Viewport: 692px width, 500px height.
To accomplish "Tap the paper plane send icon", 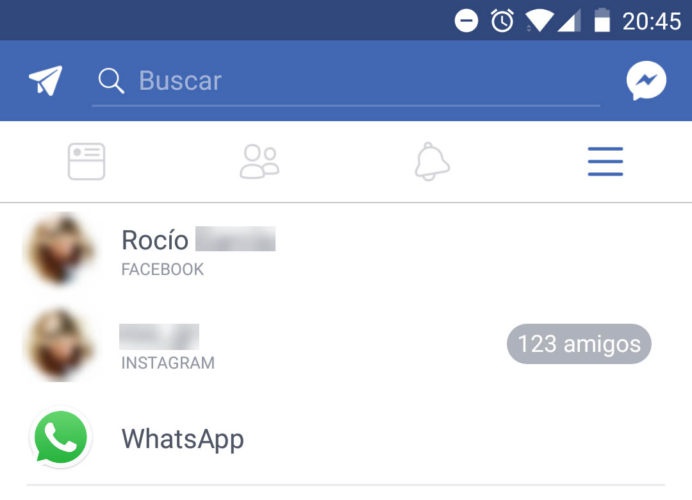I will [x=45, y=80].
